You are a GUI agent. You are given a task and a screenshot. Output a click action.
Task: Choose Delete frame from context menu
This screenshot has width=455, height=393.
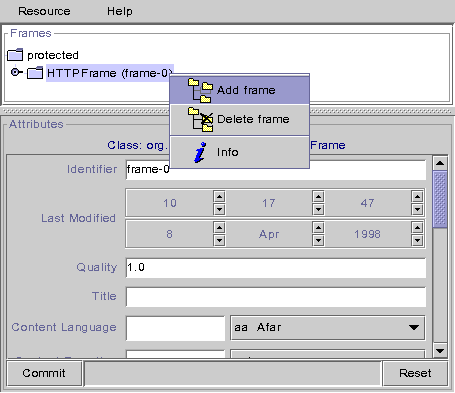click(x=240, y=119)
